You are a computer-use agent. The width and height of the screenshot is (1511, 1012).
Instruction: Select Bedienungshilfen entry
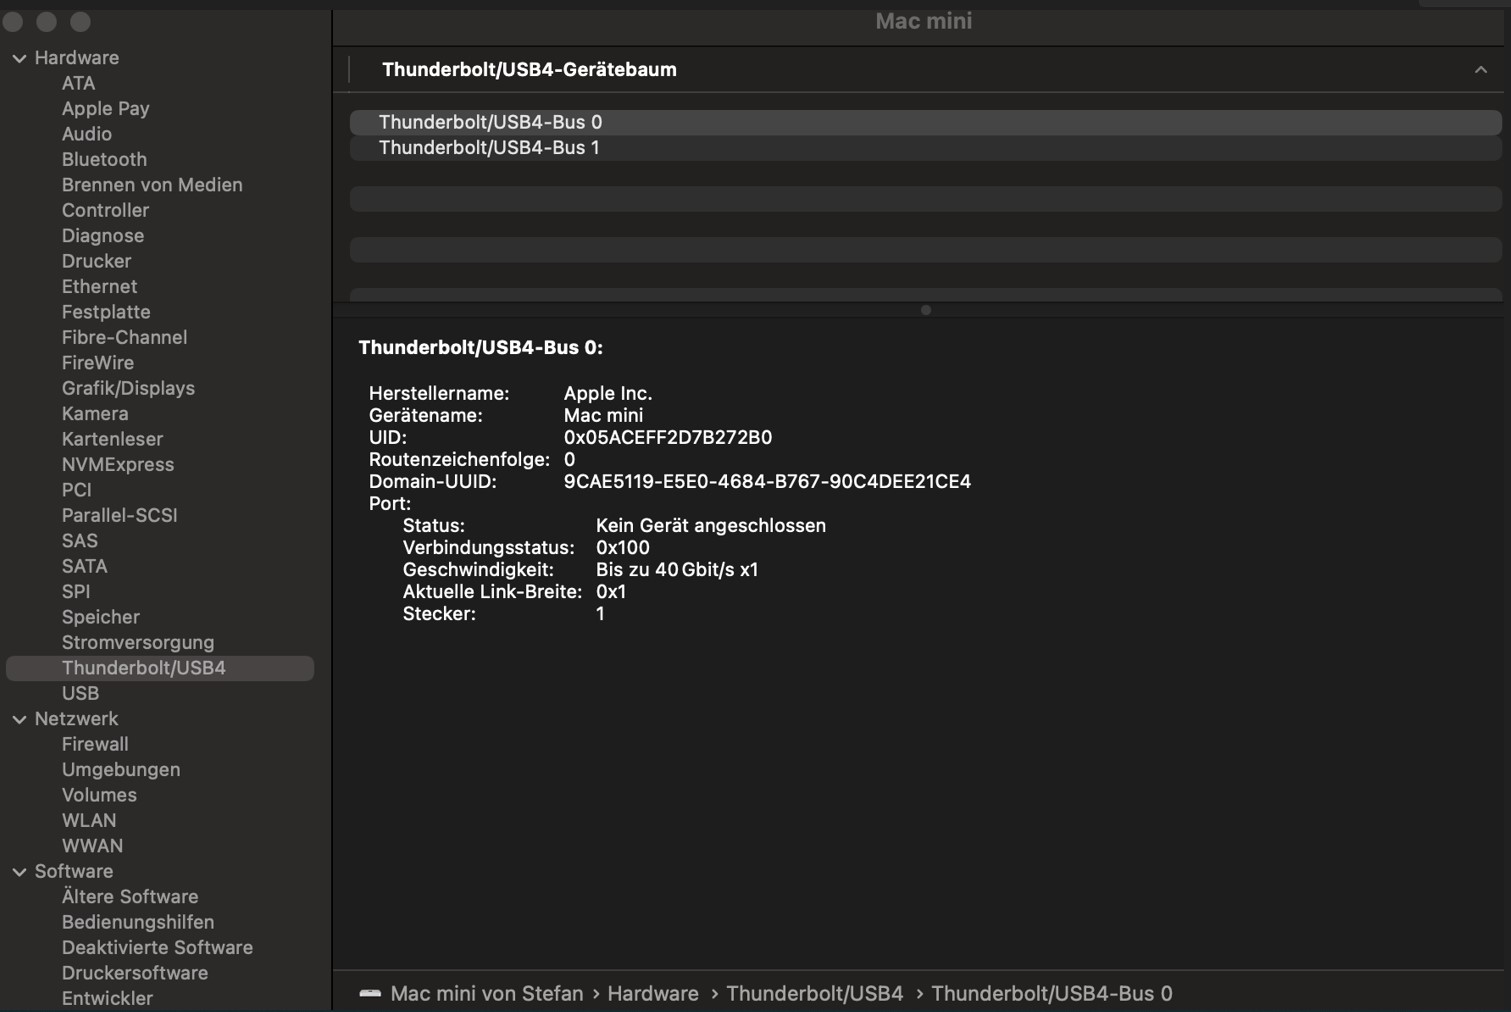pyautogui.click(x=138, y=922)
